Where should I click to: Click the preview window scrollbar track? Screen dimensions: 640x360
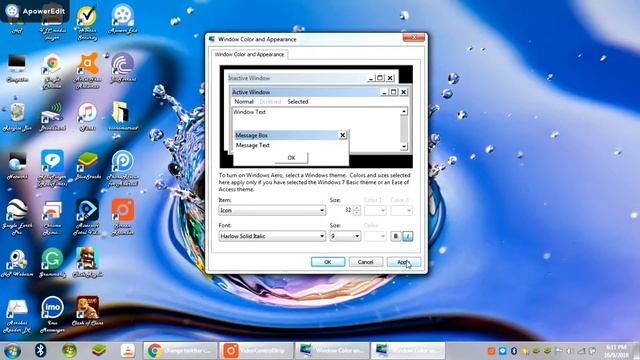[404, 129]
